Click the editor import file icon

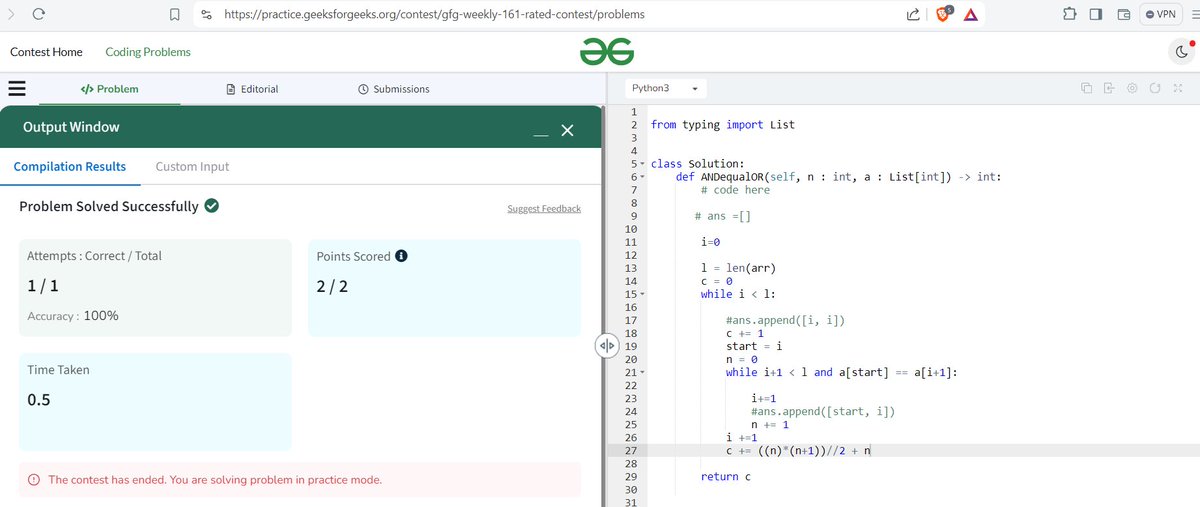(1109, 89)
